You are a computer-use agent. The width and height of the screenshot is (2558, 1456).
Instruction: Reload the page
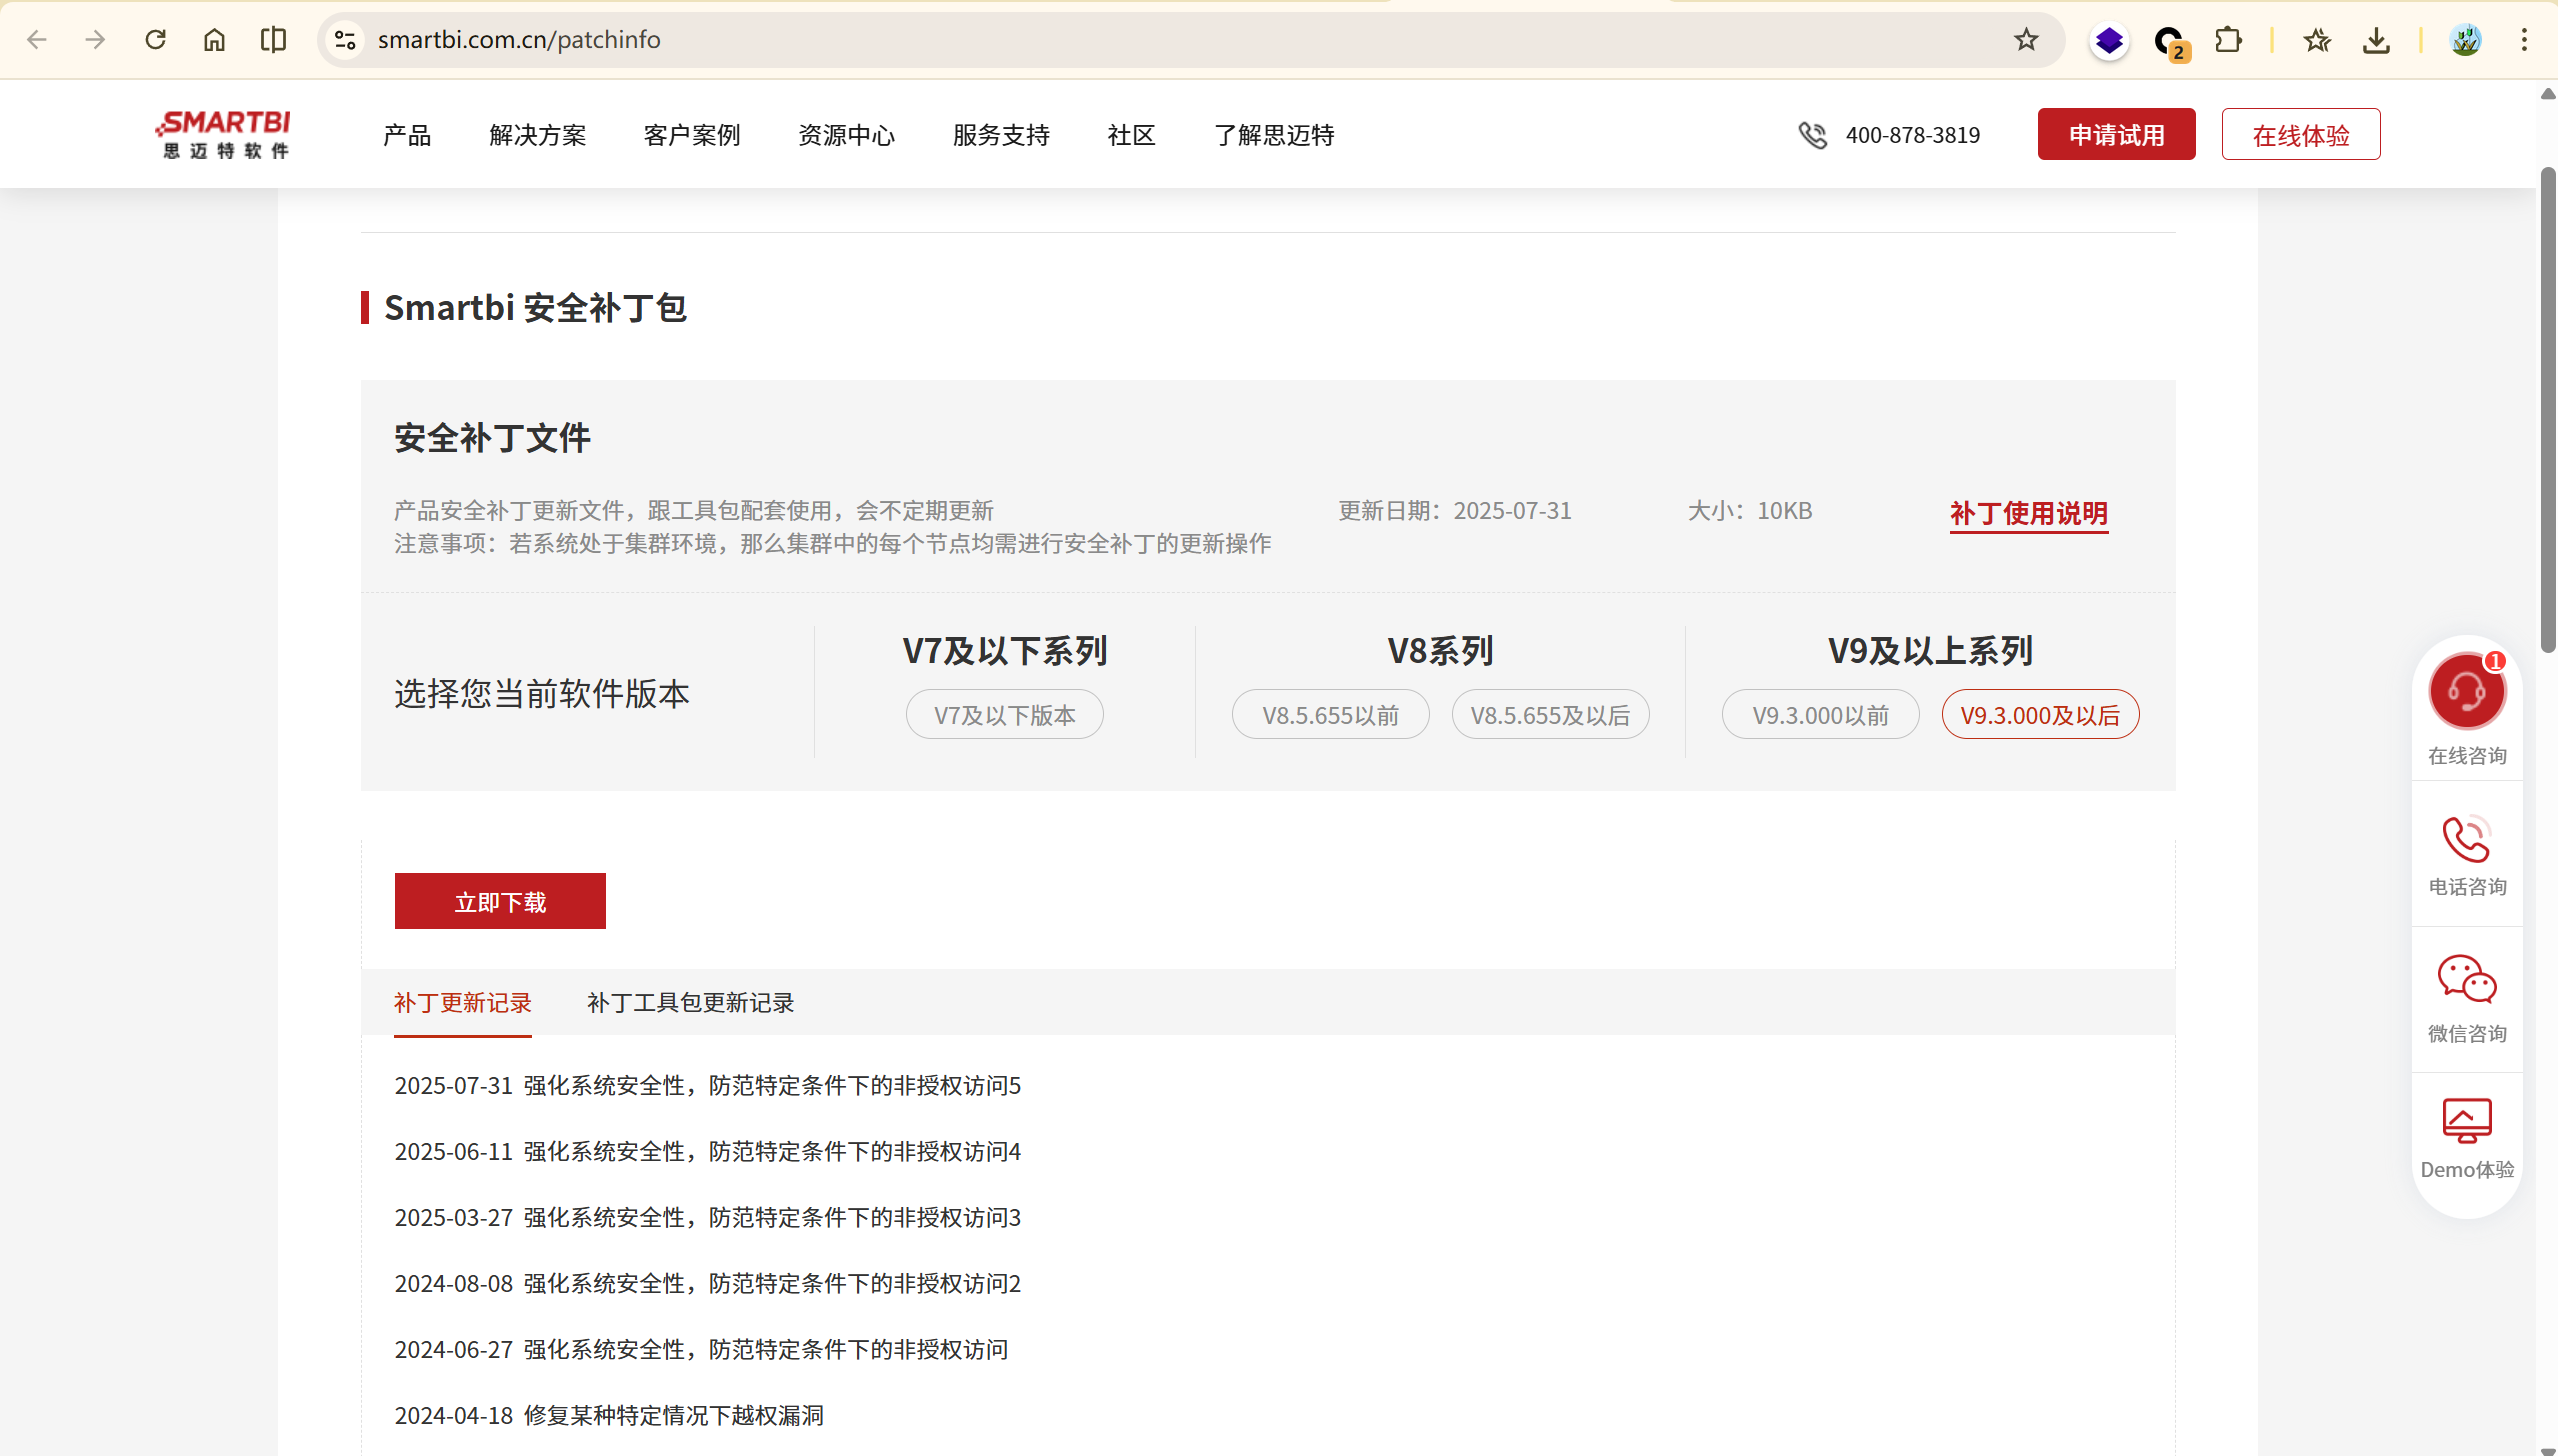(x=155, y=40)
